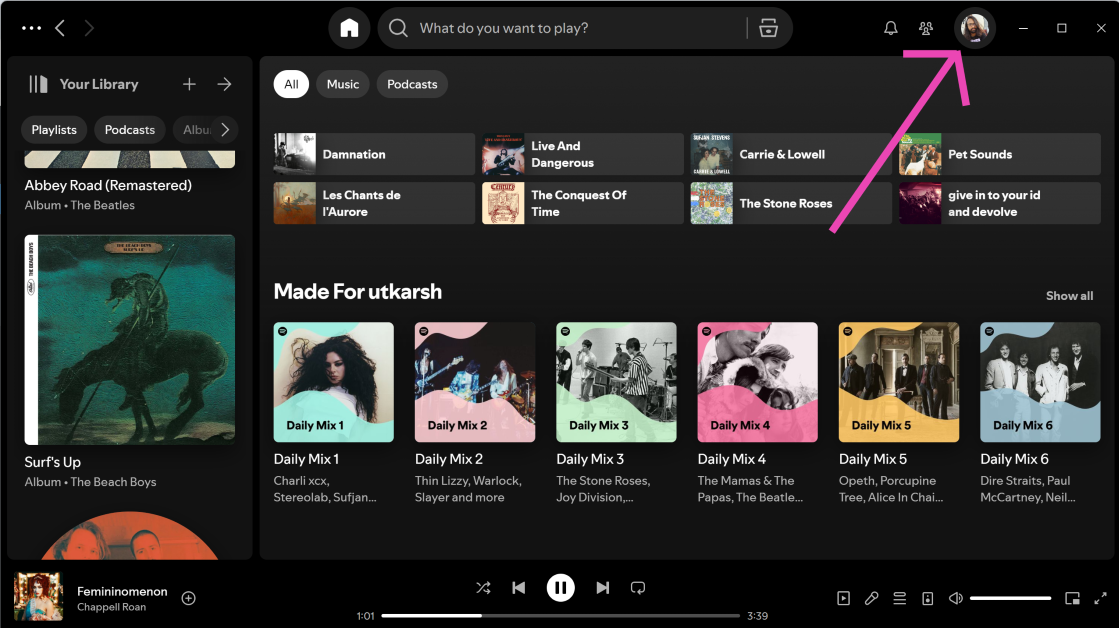Add Femininomenon to Liked Songs
Screen dimensions: 1119x628
[188, 598]
